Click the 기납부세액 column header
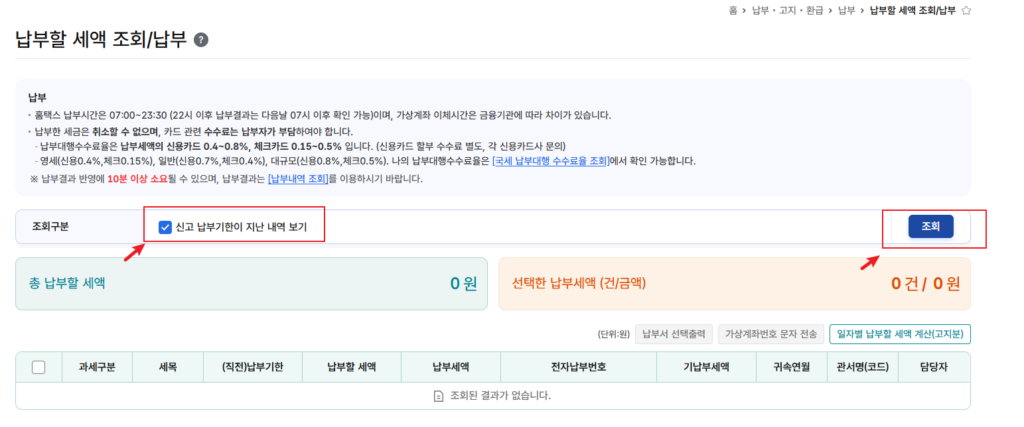Viewport: 1024px width, 427px height. 707,367
